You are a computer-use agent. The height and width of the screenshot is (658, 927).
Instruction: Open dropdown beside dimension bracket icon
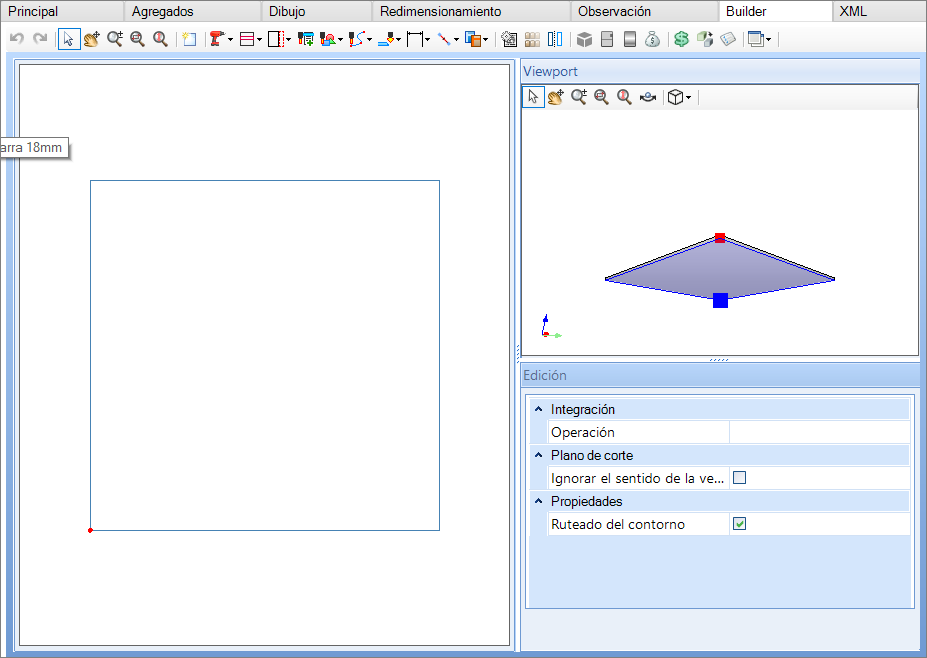pyautogui.click(x=427, y=40)
